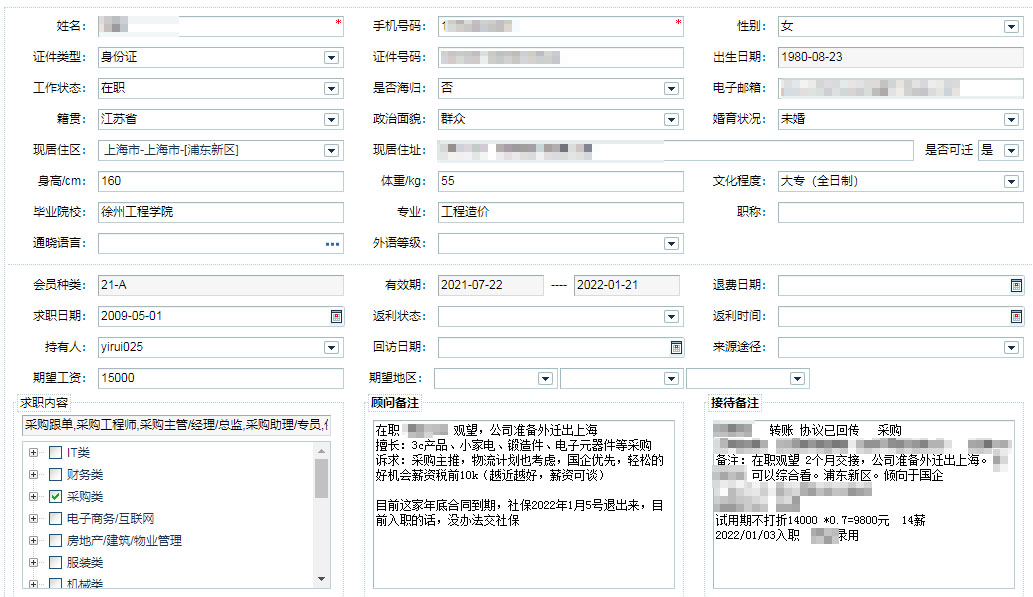Click the ellipsis button in 通晓语言 field

332,244
